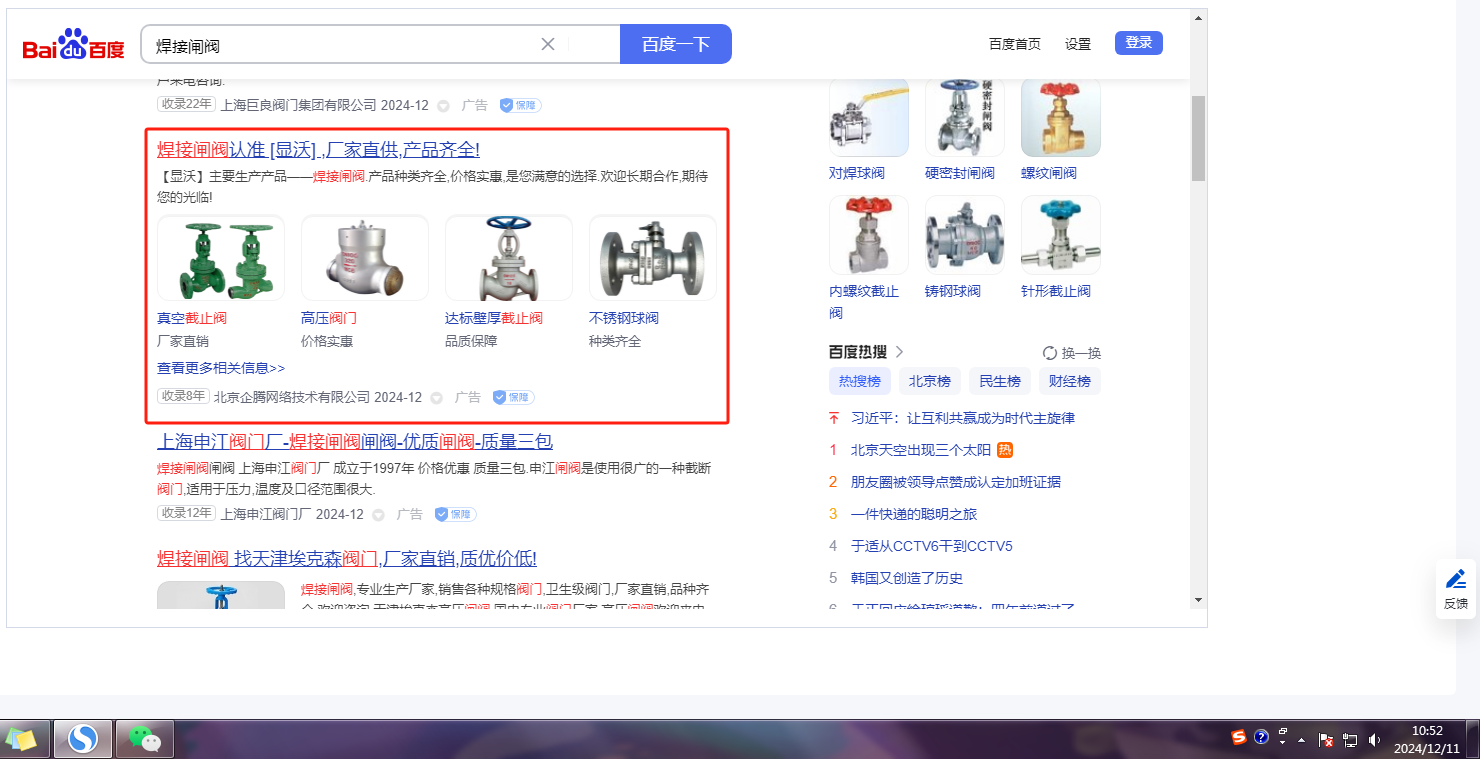
Task: Open hot search 于适从CCTV6干到CCTV5
Action: (932, 546)
